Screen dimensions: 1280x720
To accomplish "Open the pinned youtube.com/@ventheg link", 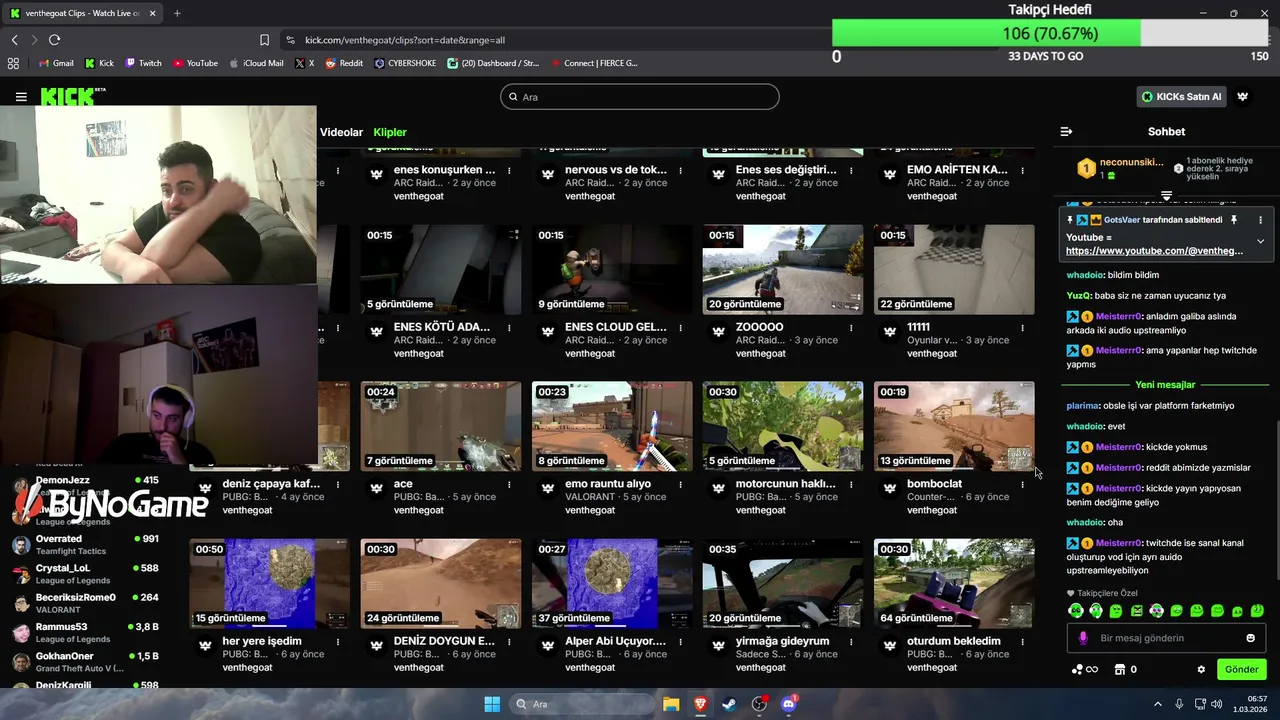I will [1154, 251].
